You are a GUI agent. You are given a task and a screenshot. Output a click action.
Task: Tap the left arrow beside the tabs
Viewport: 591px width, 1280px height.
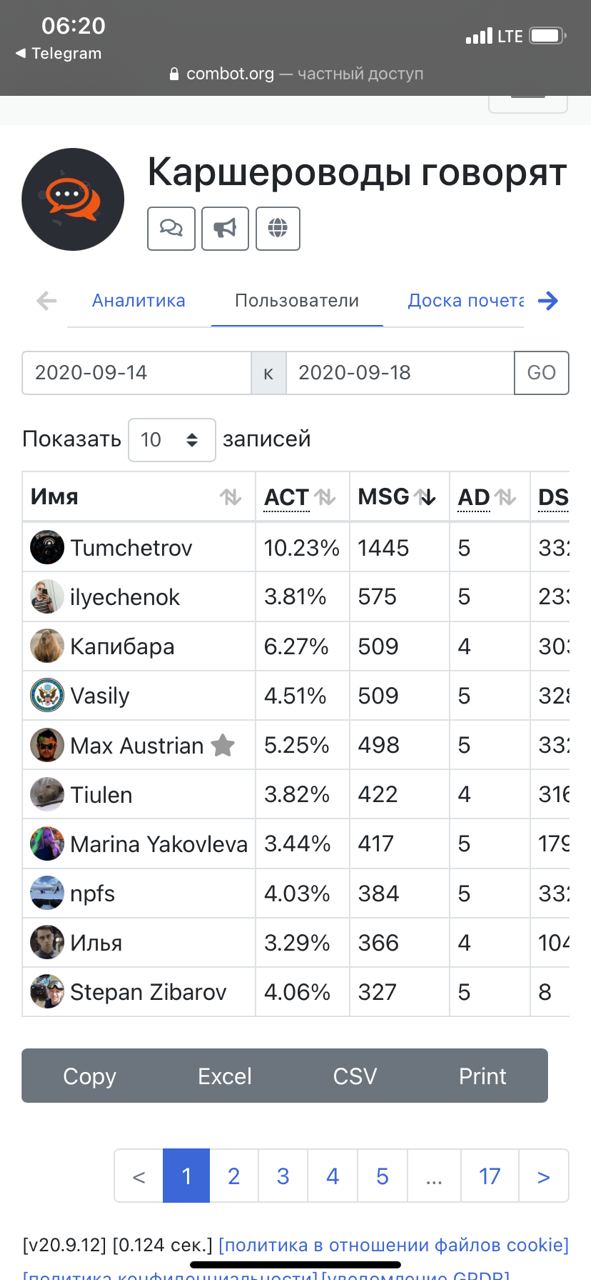[46, 300]
